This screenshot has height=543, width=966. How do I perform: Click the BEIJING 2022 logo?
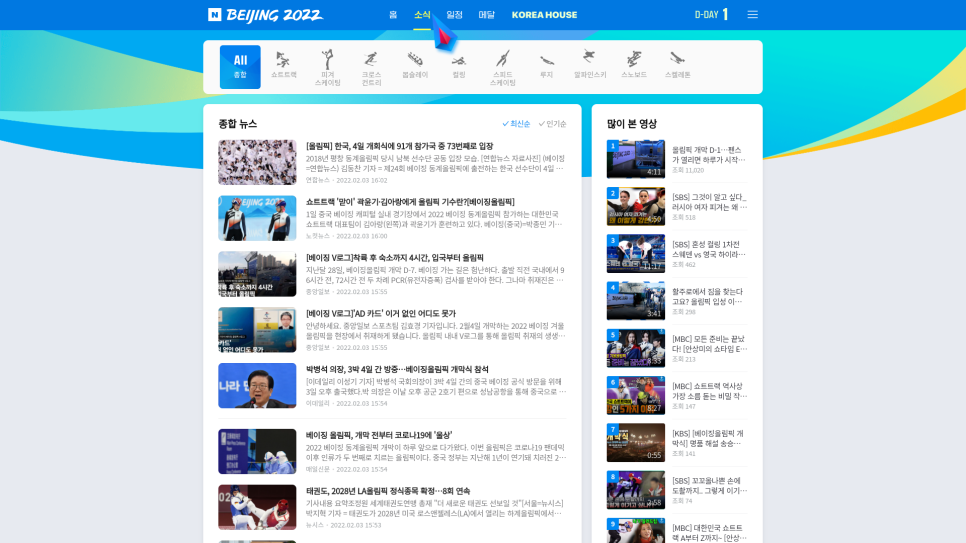point(274,15)
